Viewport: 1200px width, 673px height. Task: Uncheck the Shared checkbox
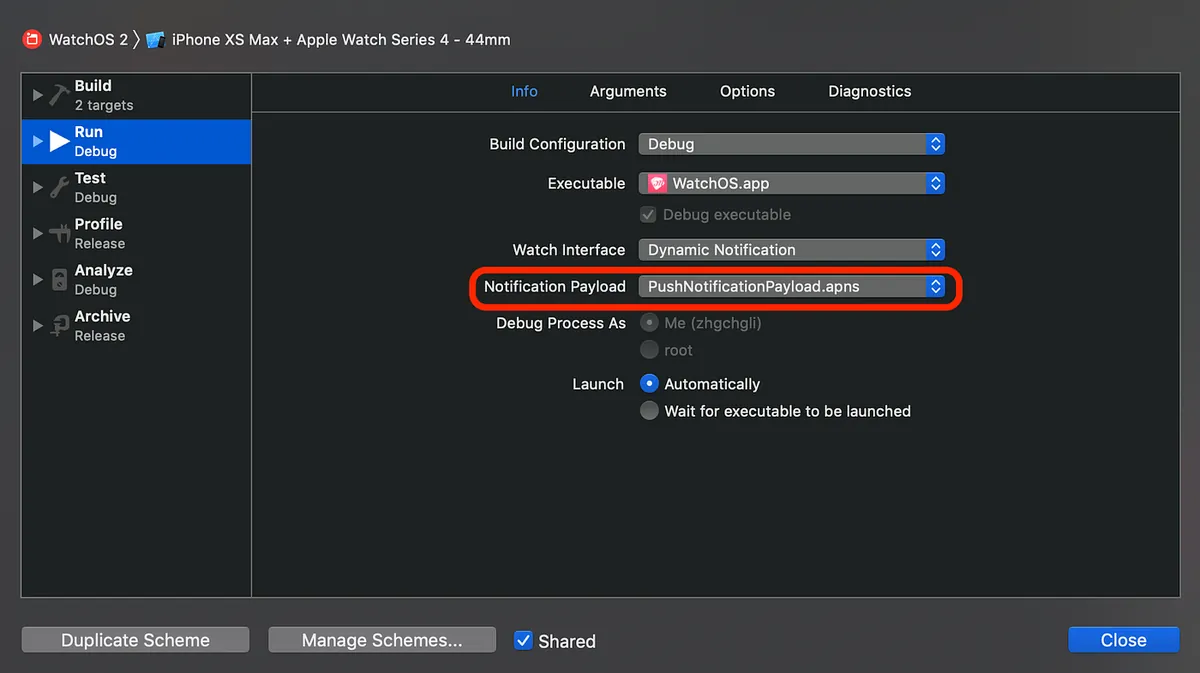click(522, 641)
